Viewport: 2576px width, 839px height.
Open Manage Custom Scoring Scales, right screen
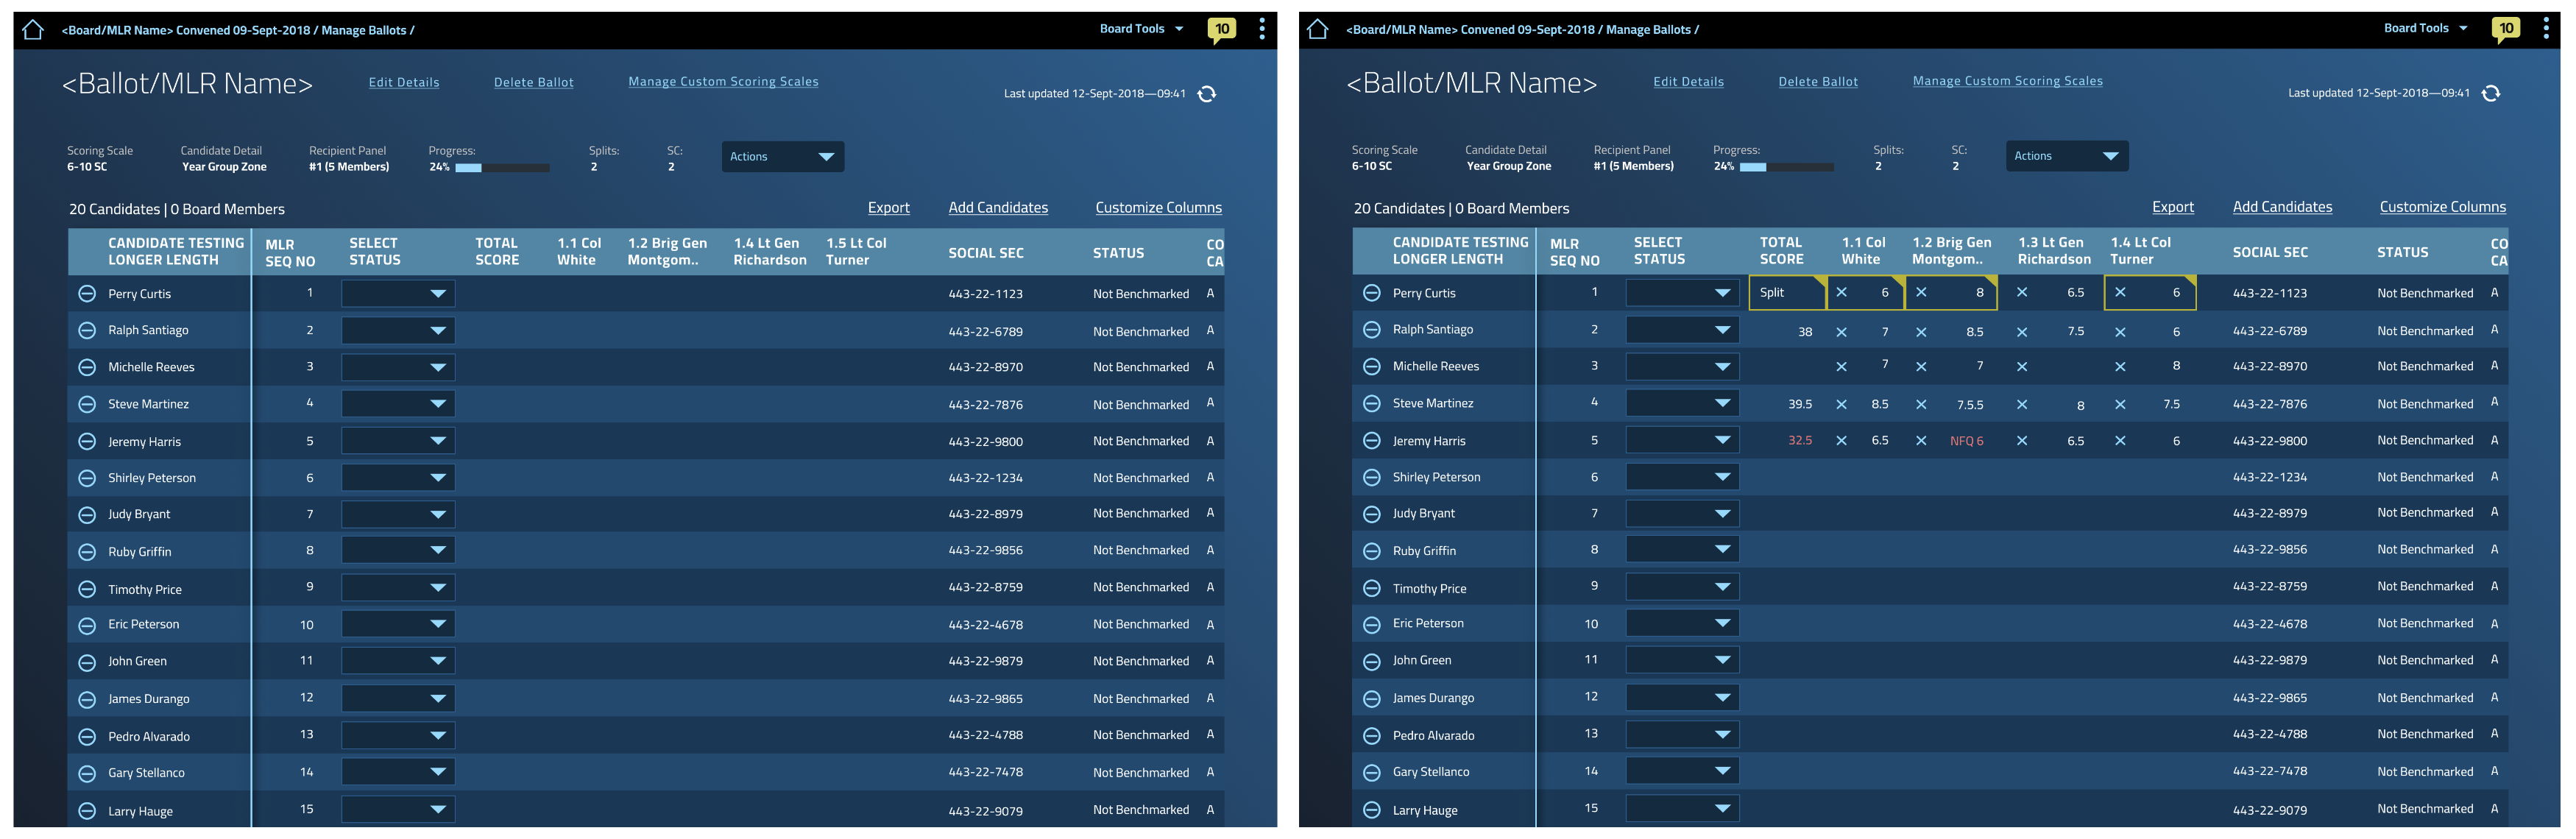click(x=2007, y=81)
